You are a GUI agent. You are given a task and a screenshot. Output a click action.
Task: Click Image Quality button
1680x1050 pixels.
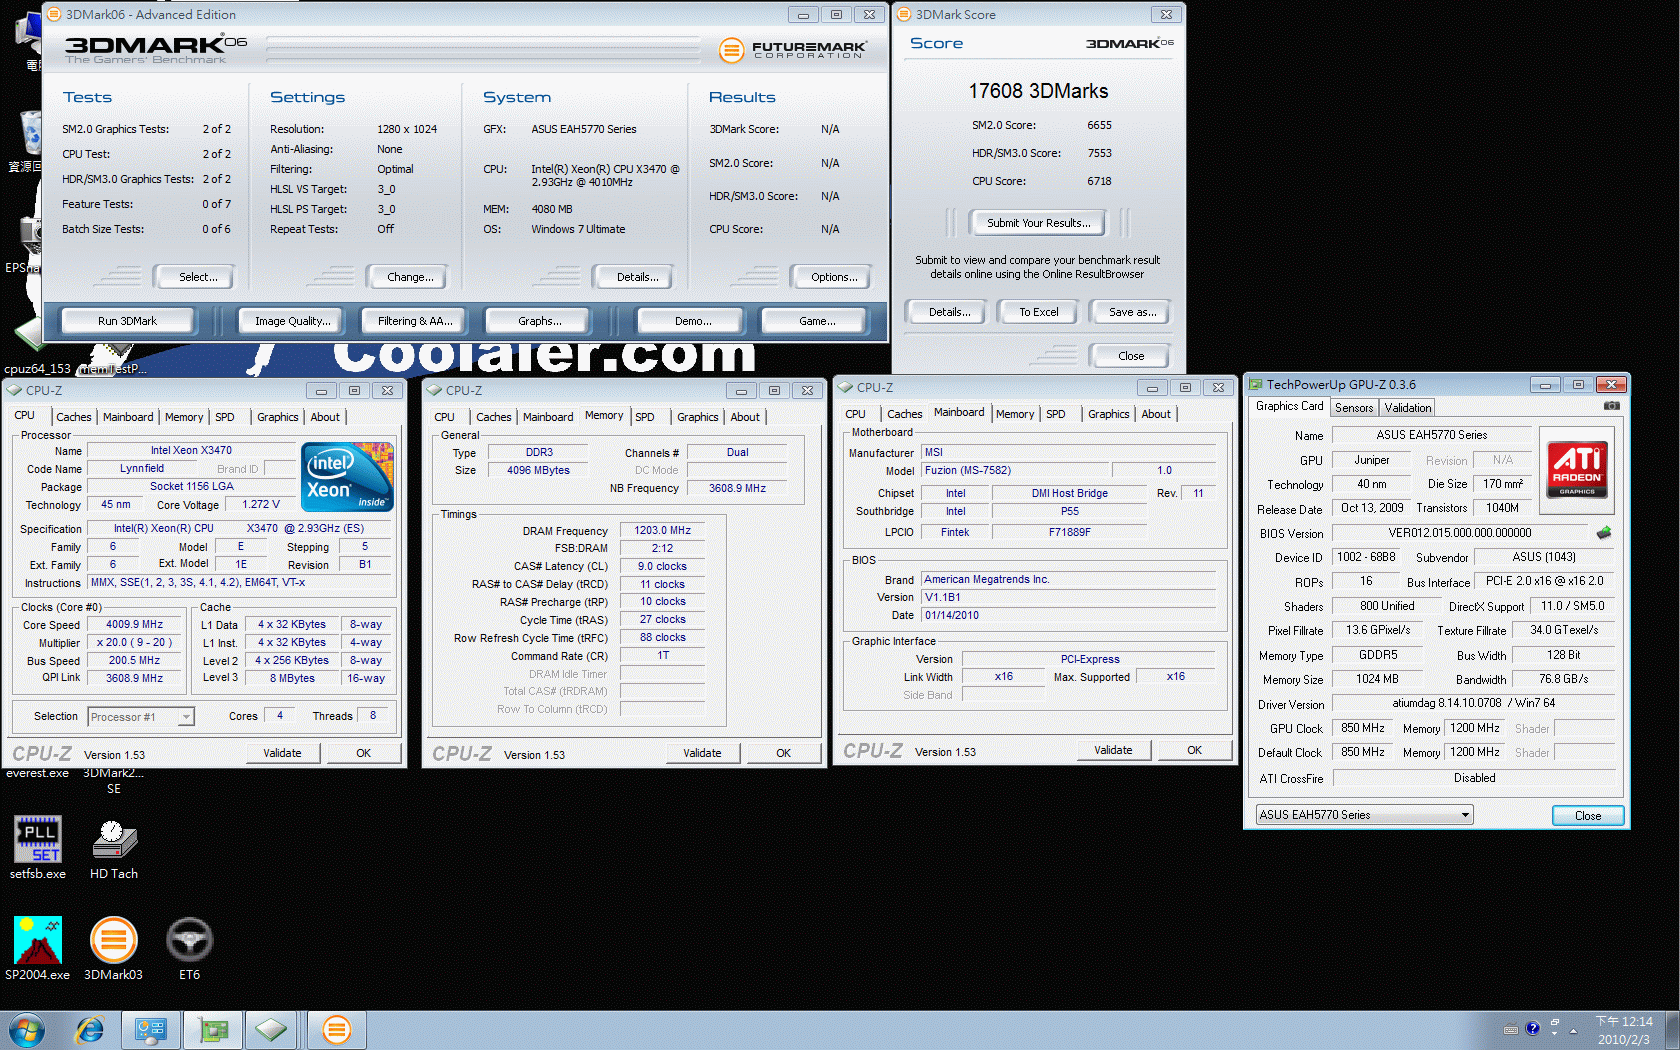click(291, 321)
